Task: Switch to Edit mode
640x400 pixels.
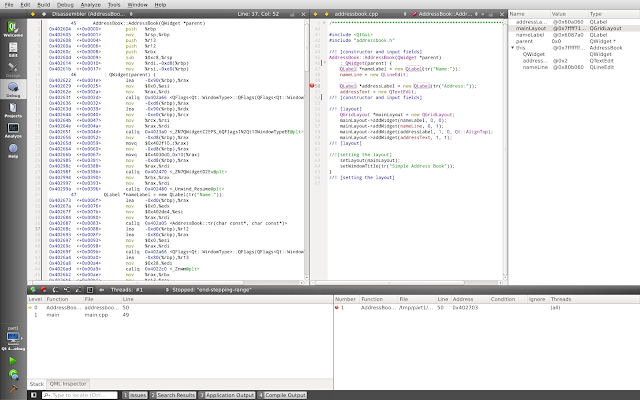Action: pos(13,49)
